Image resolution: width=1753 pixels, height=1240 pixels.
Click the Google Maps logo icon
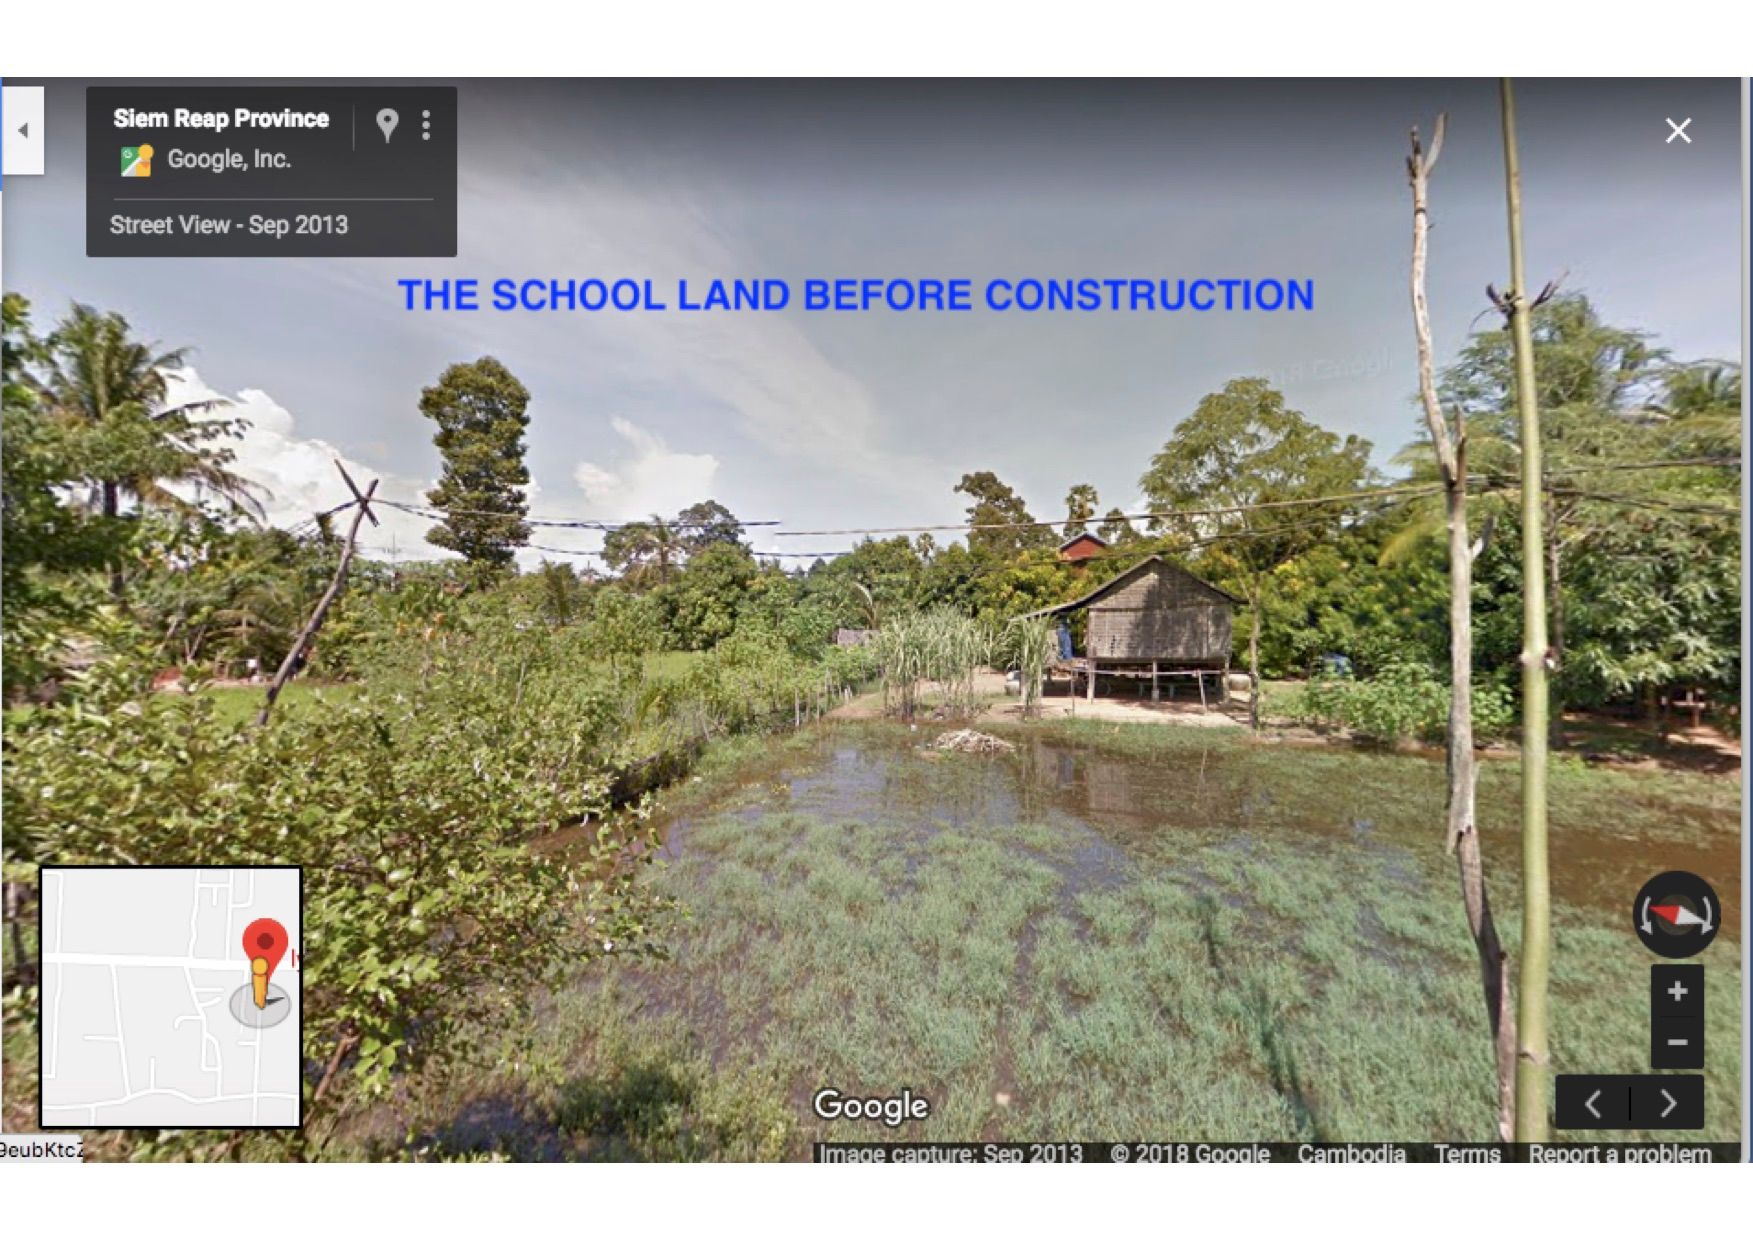[136, 160]
